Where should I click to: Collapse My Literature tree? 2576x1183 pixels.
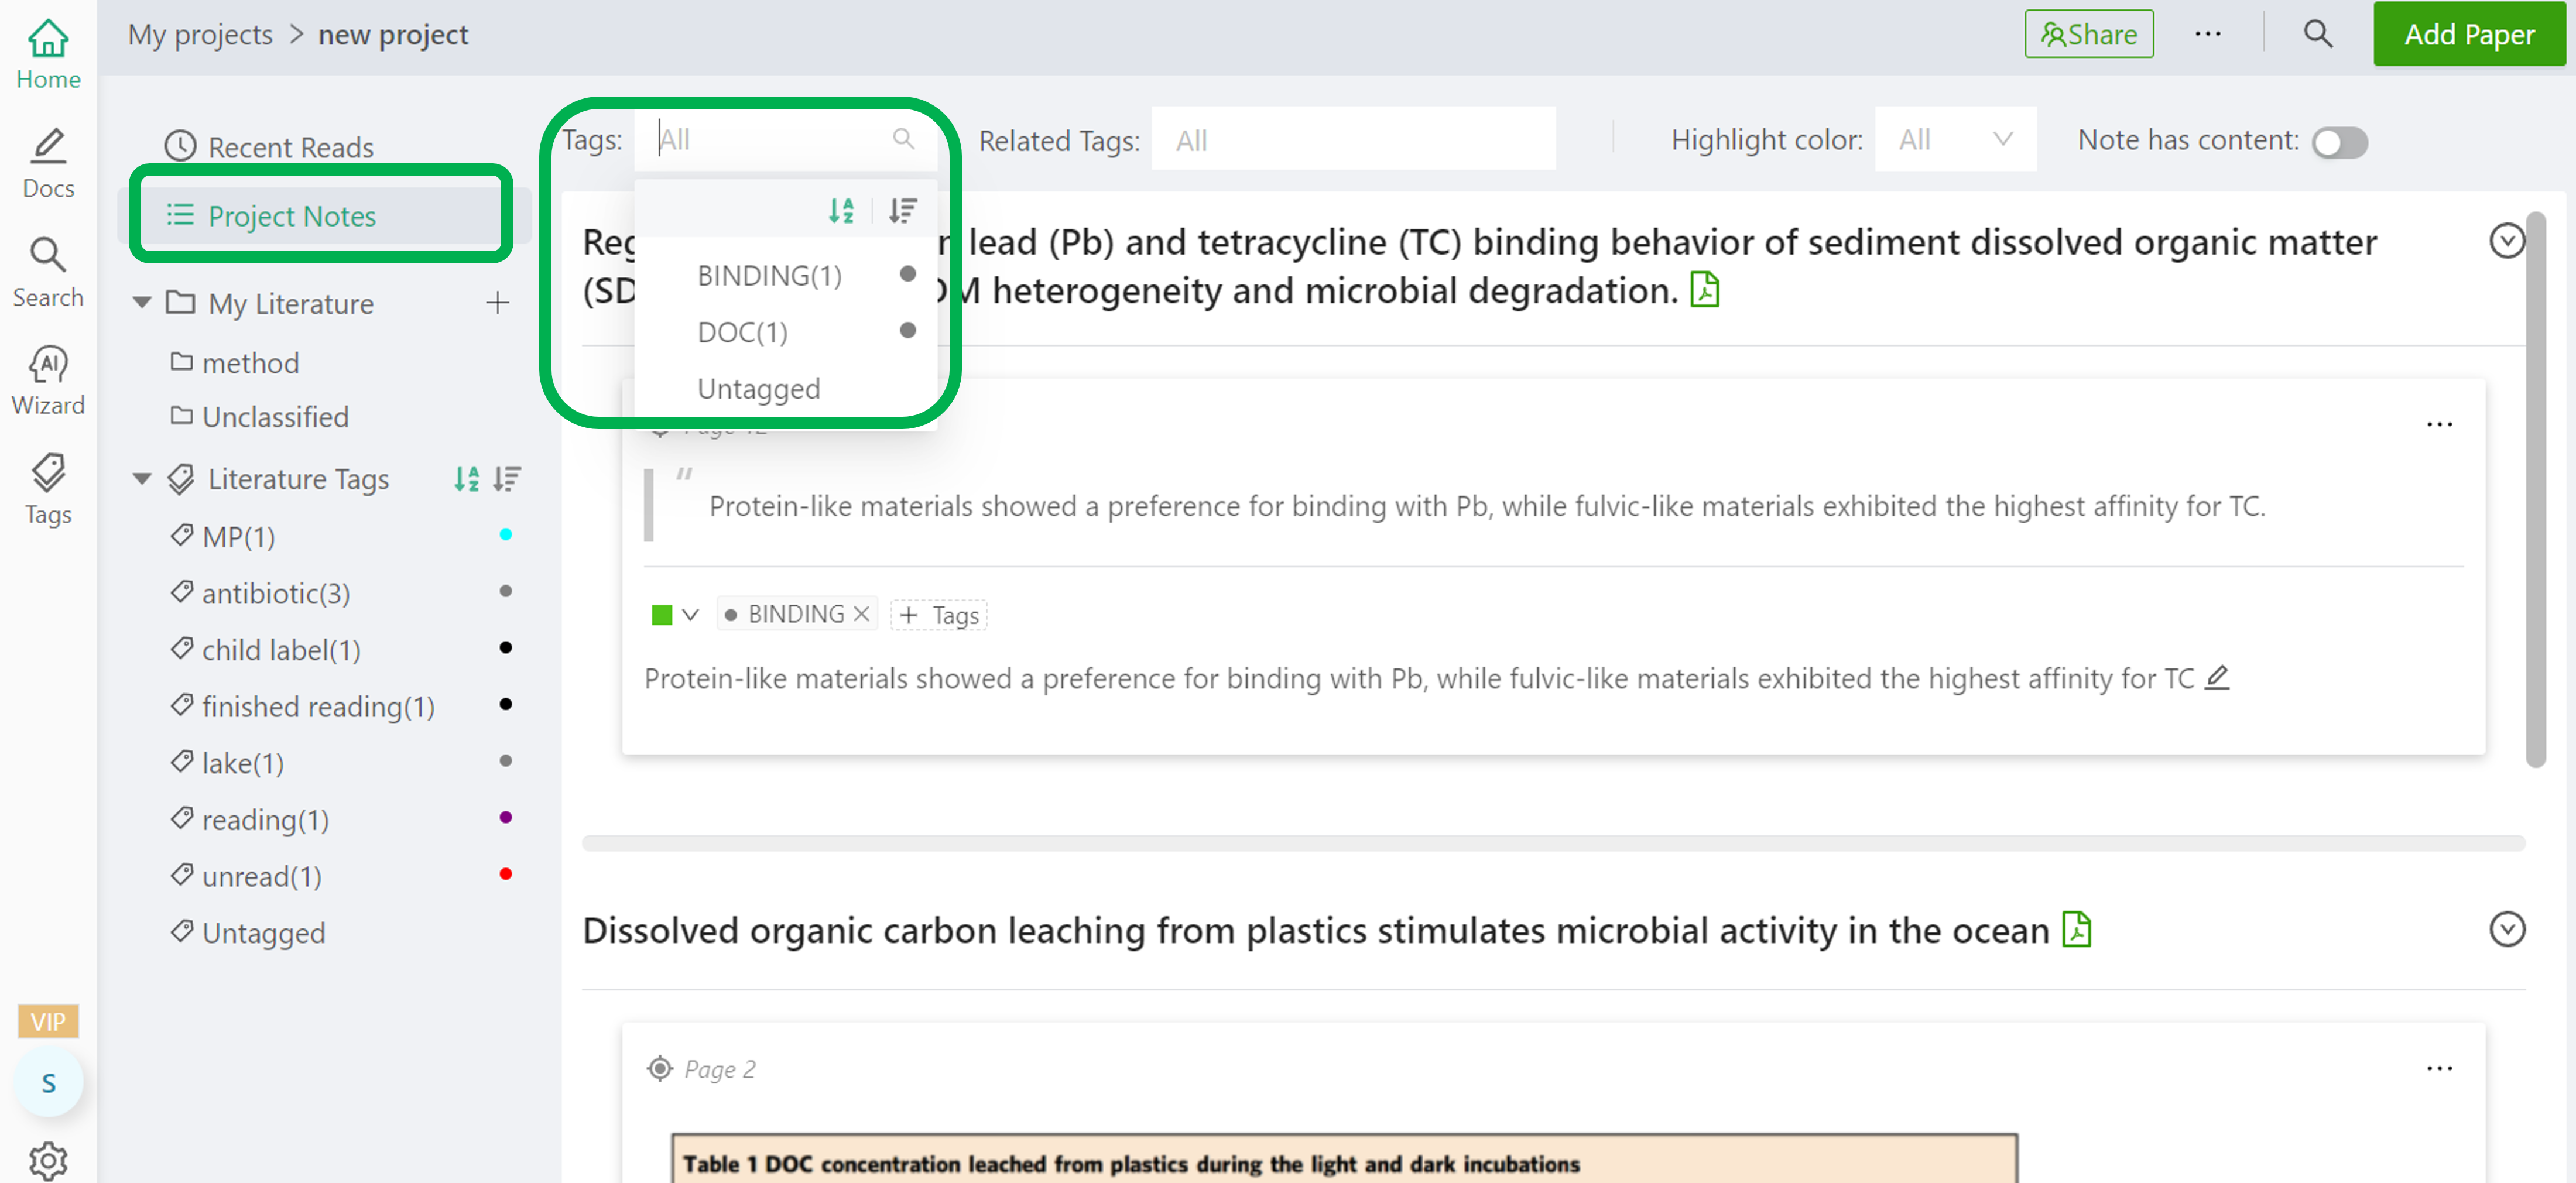pos(142,303)
